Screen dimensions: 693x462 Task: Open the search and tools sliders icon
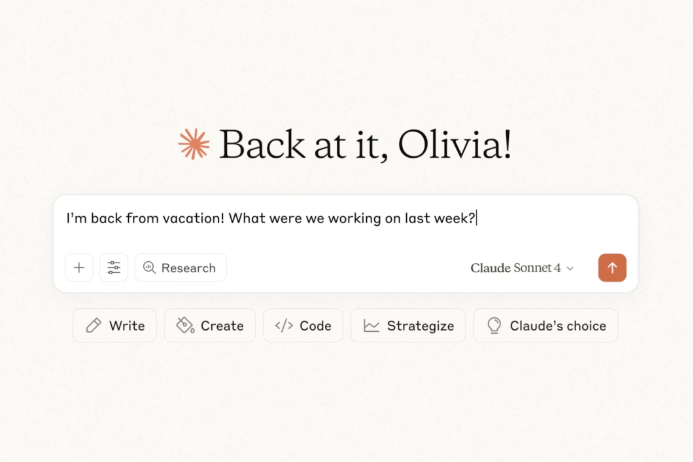[114, 268]
